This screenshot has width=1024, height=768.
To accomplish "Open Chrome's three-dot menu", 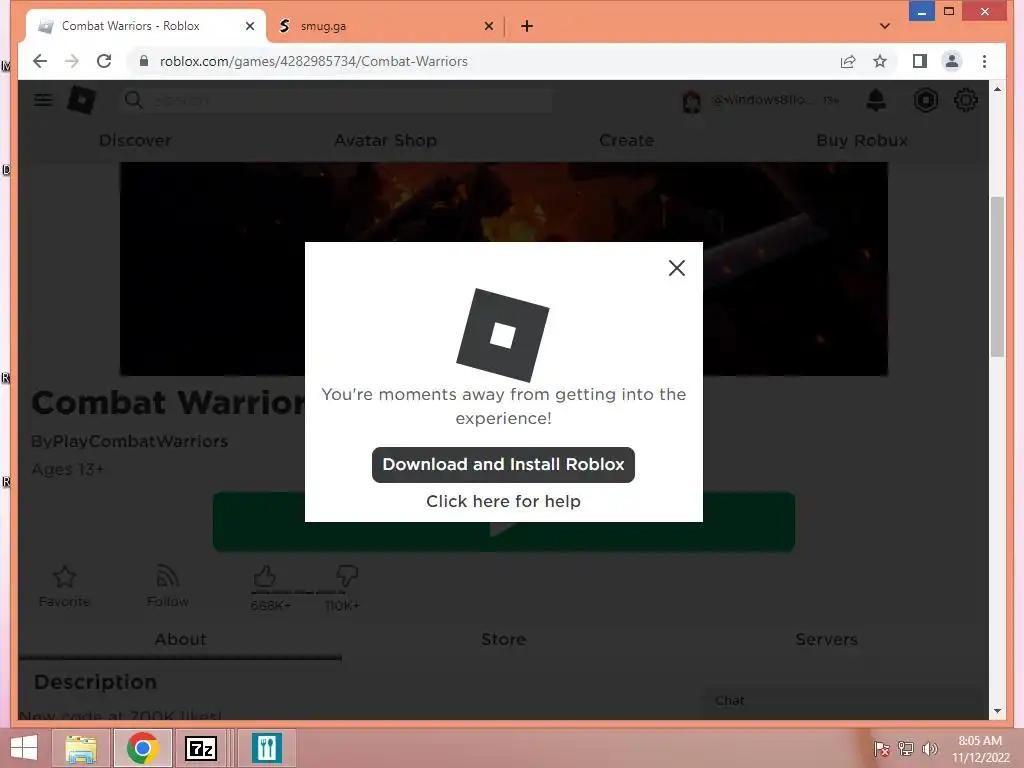I will coord(984,61).
